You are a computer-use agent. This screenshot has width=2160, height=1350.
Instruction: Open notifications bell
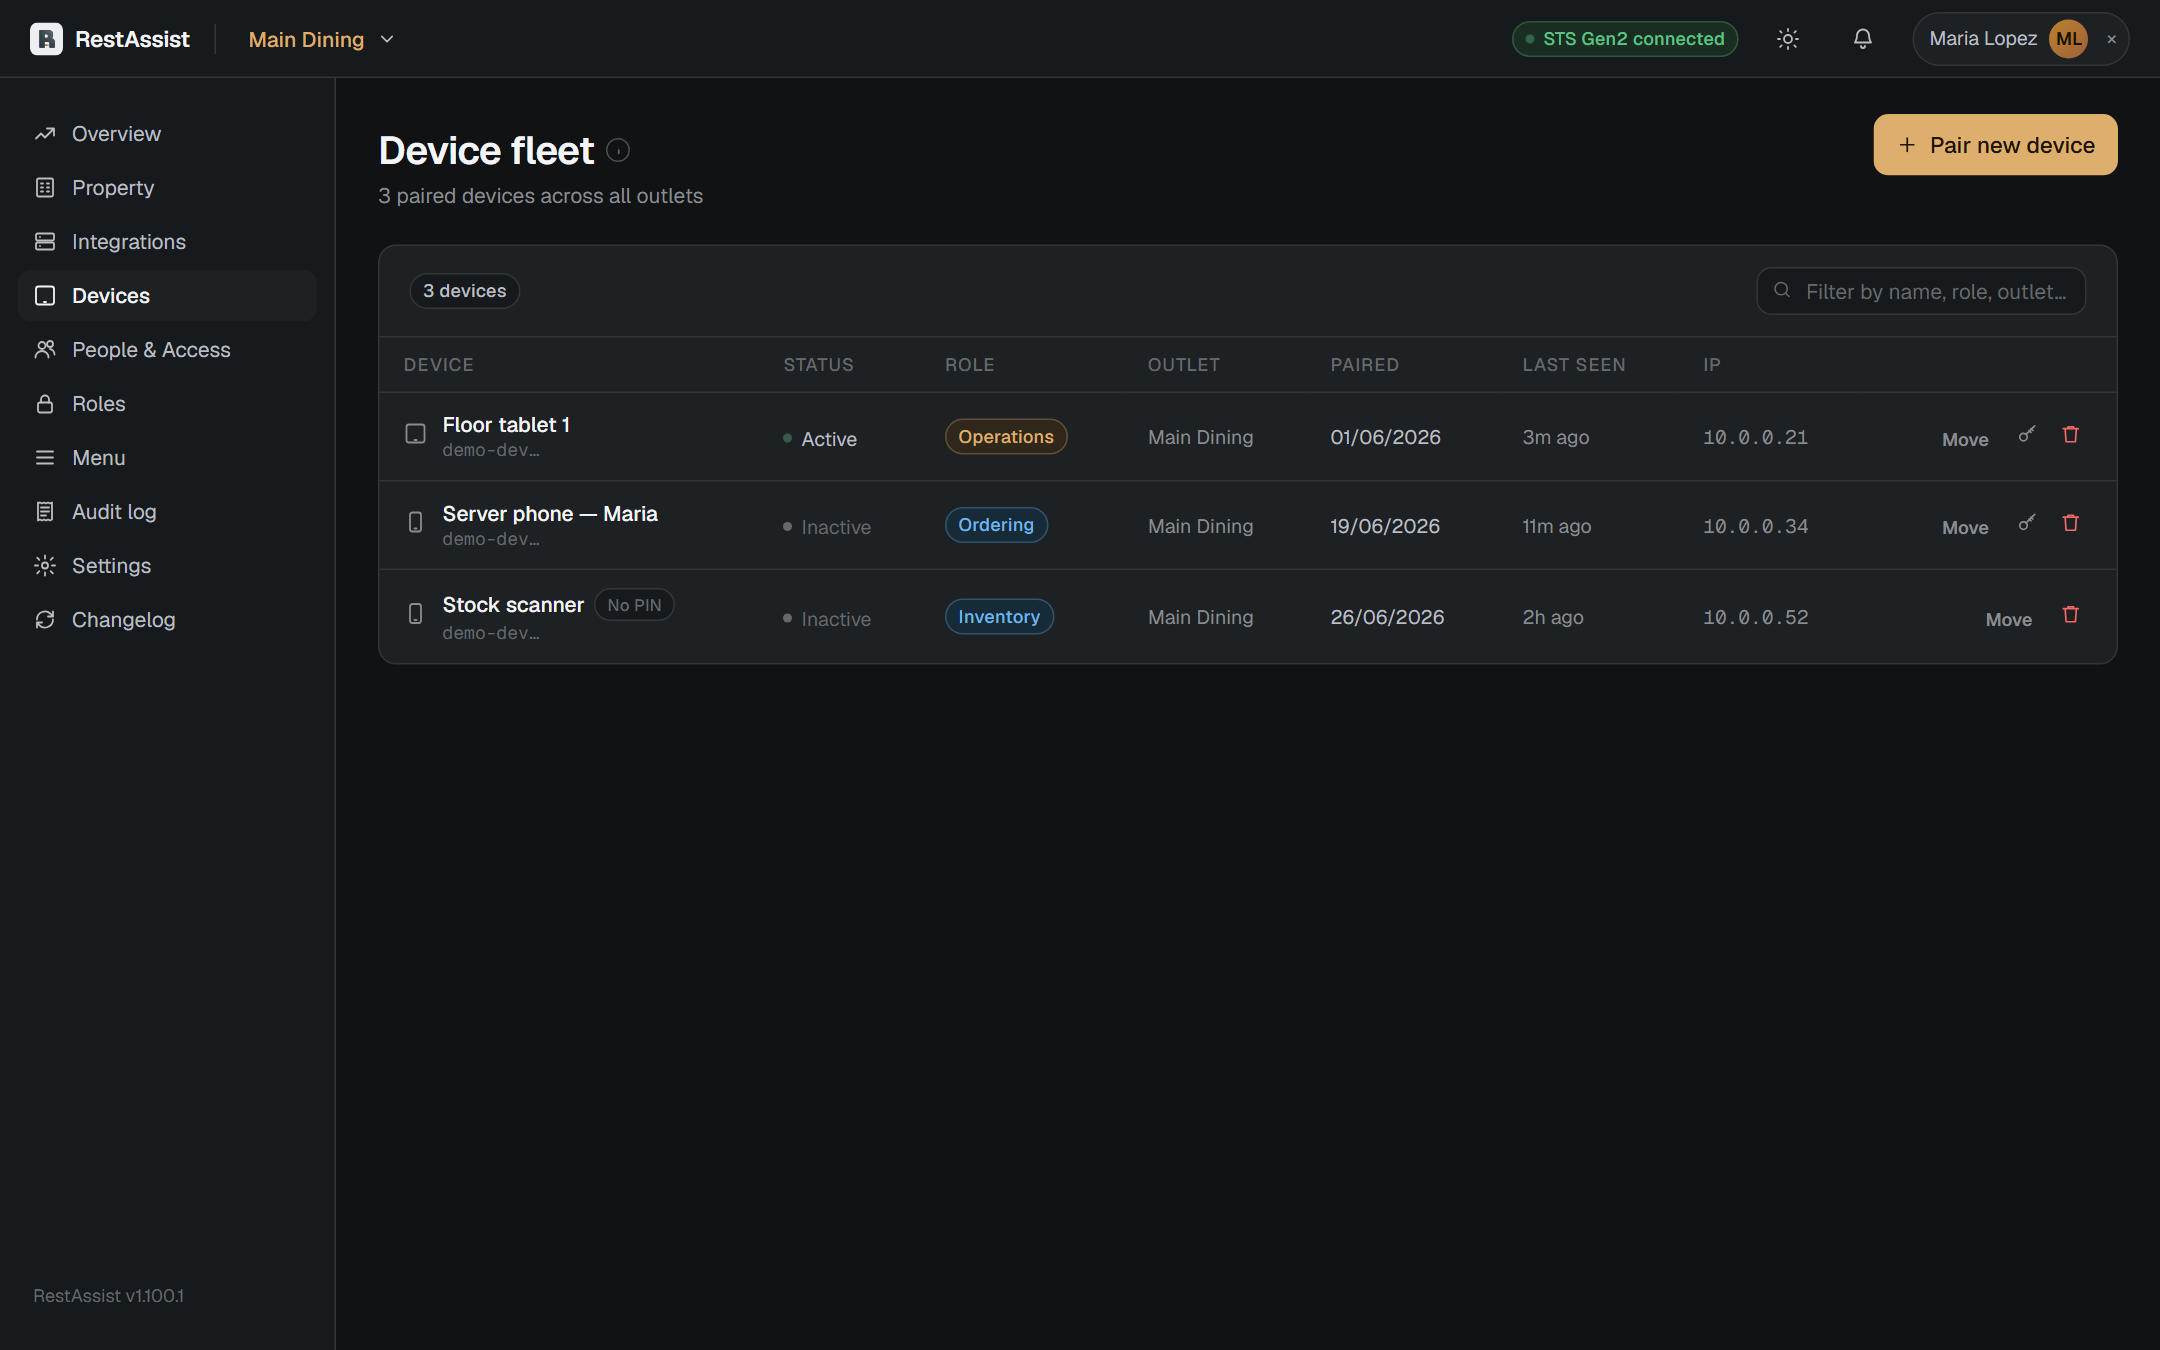pyautogui.click(x=1862, y=39)
